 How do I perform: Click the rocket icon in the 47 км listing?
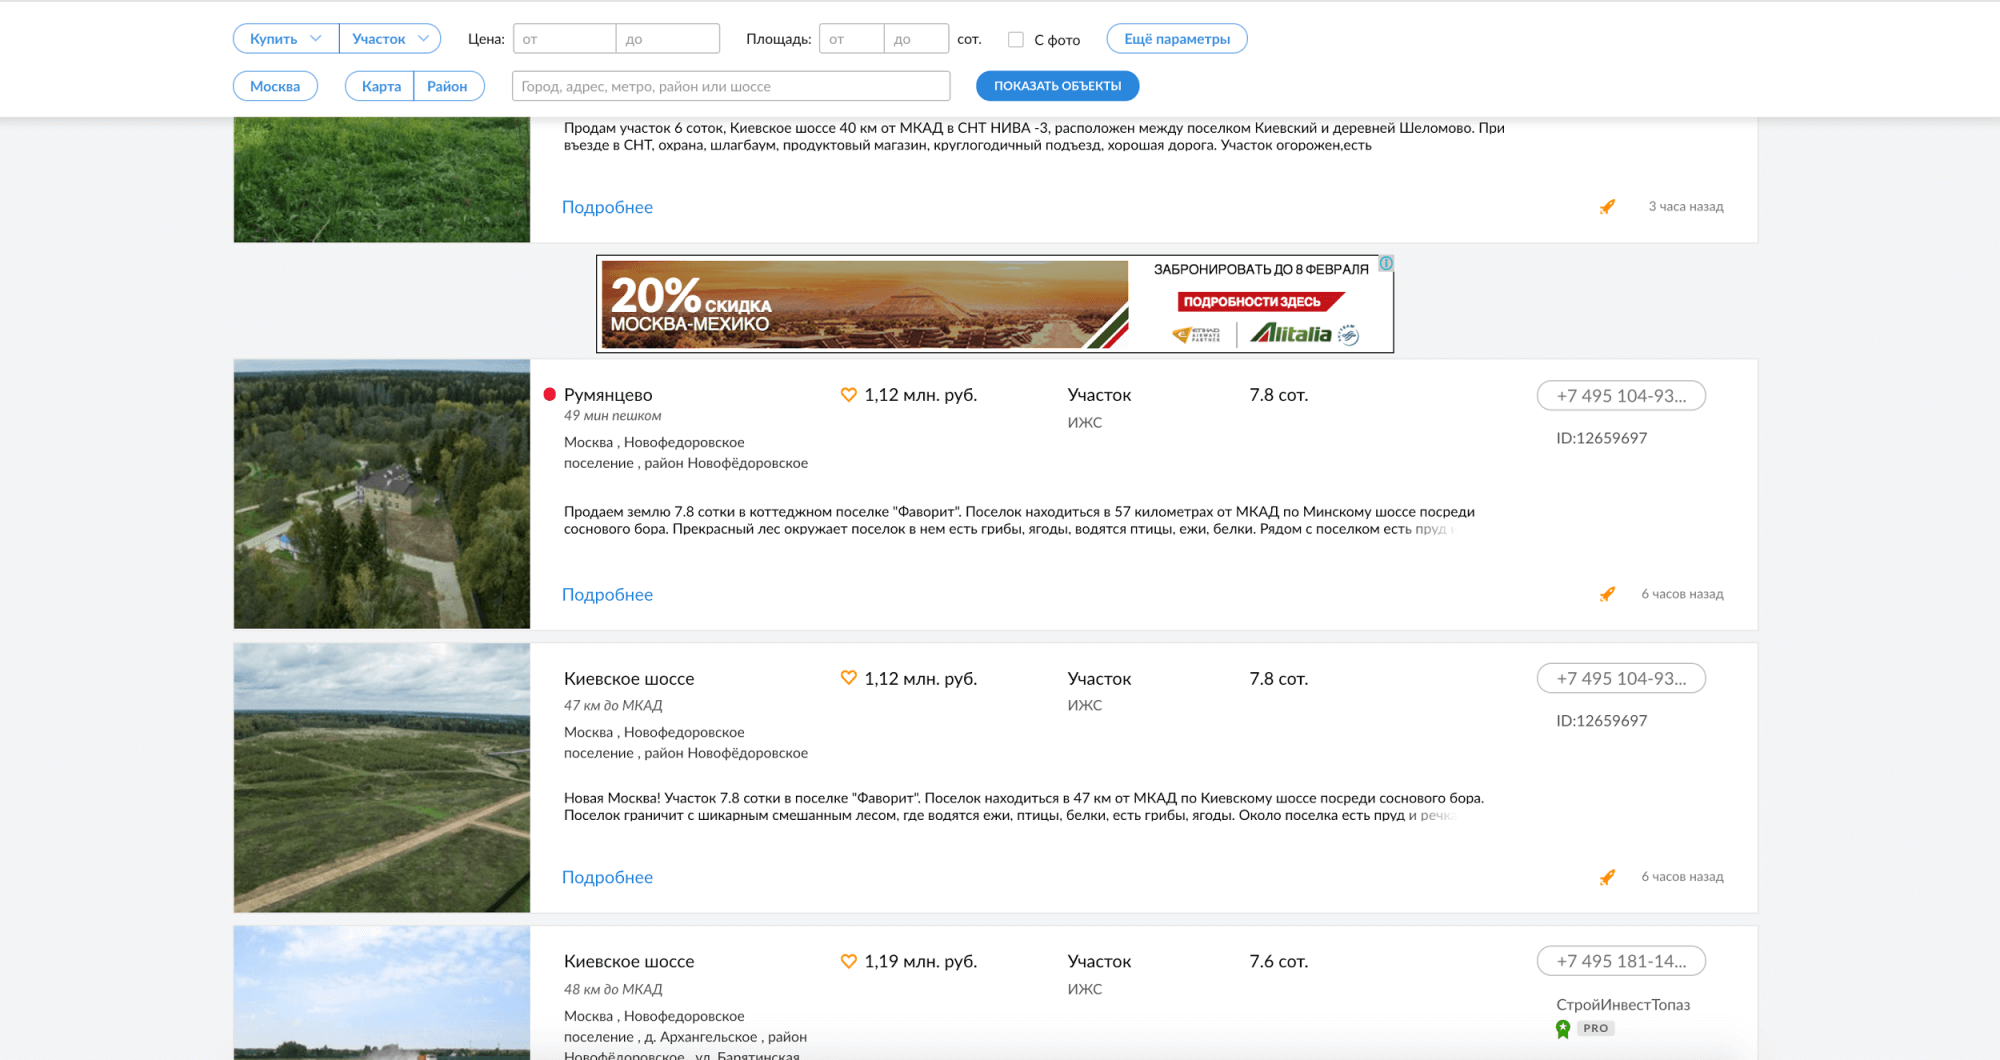[x=1607, y=877]
